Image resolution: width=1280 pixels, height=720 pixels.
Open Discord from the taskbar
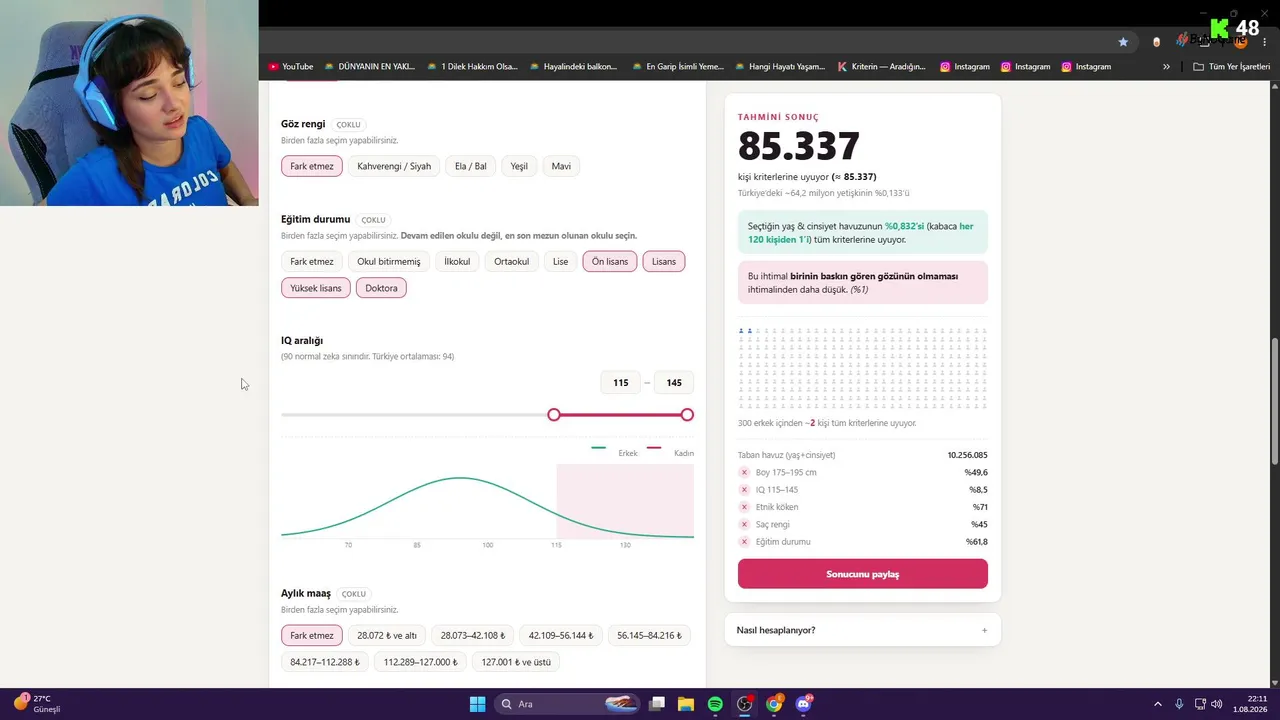(x=803, y=704)
